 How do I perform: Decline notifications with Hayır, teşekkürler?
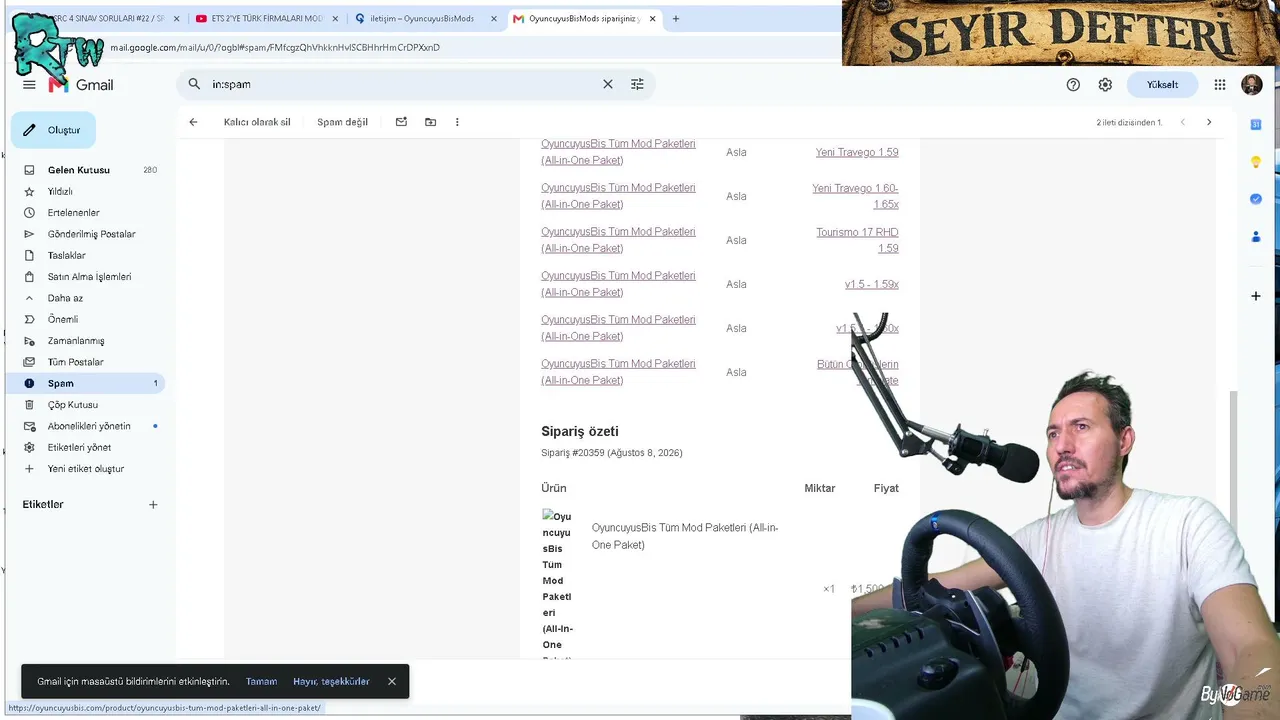(331, 682)
